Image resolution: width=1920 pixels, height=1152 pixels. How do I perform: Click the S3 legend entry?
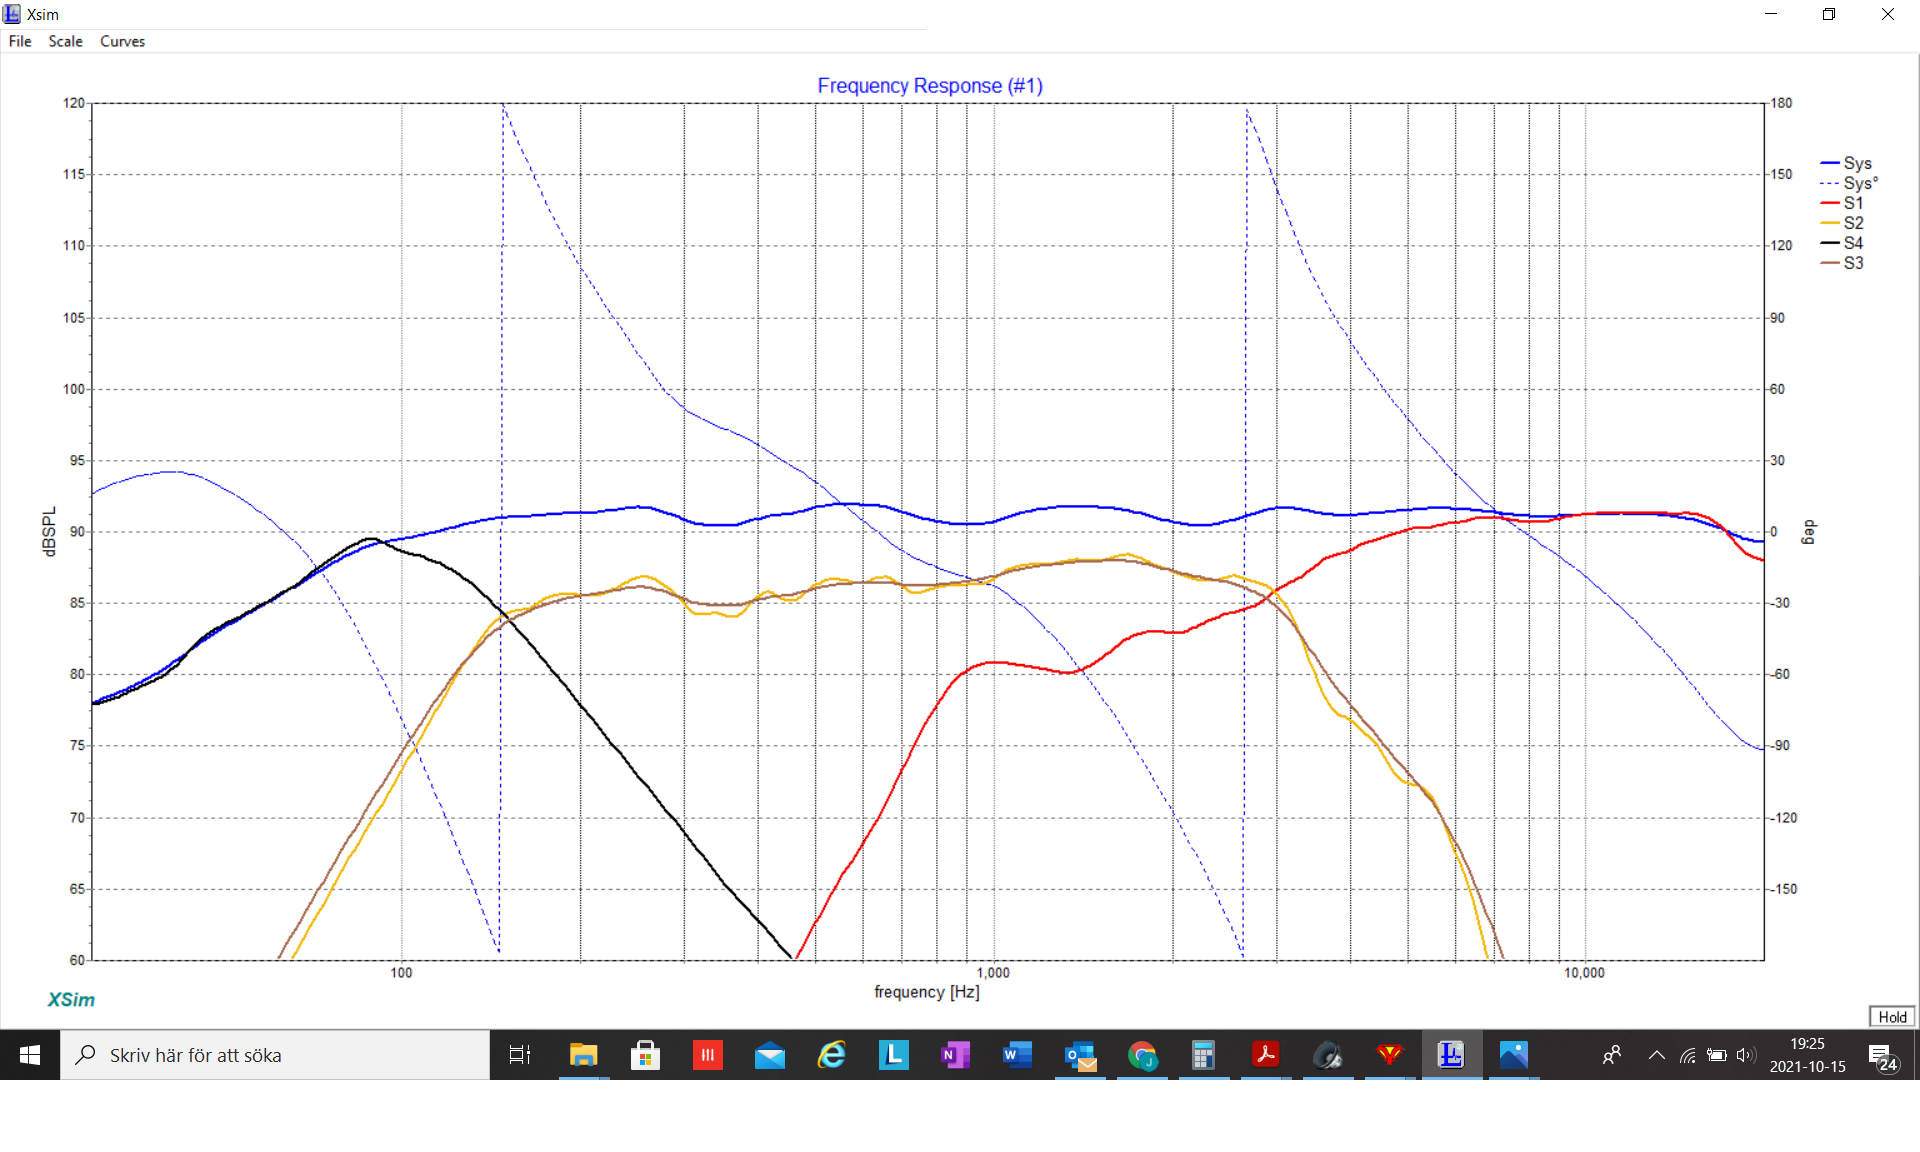coord(1842,263)
